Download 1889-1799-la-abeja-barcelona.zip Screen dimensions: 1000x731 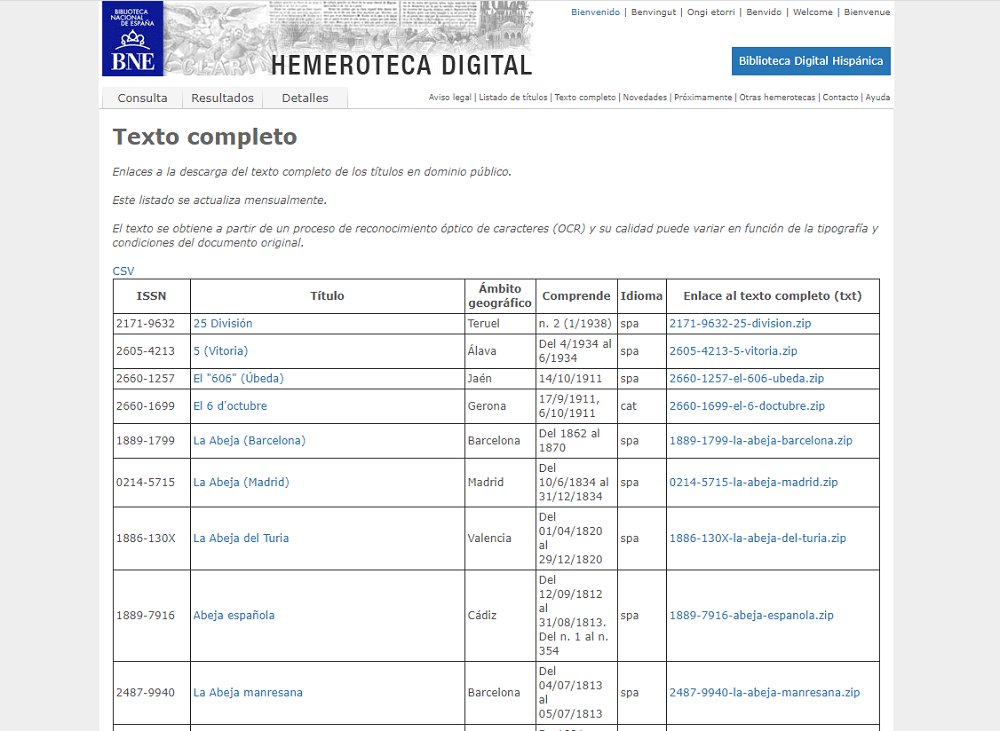pyautogui.click(x=761, y=441)
